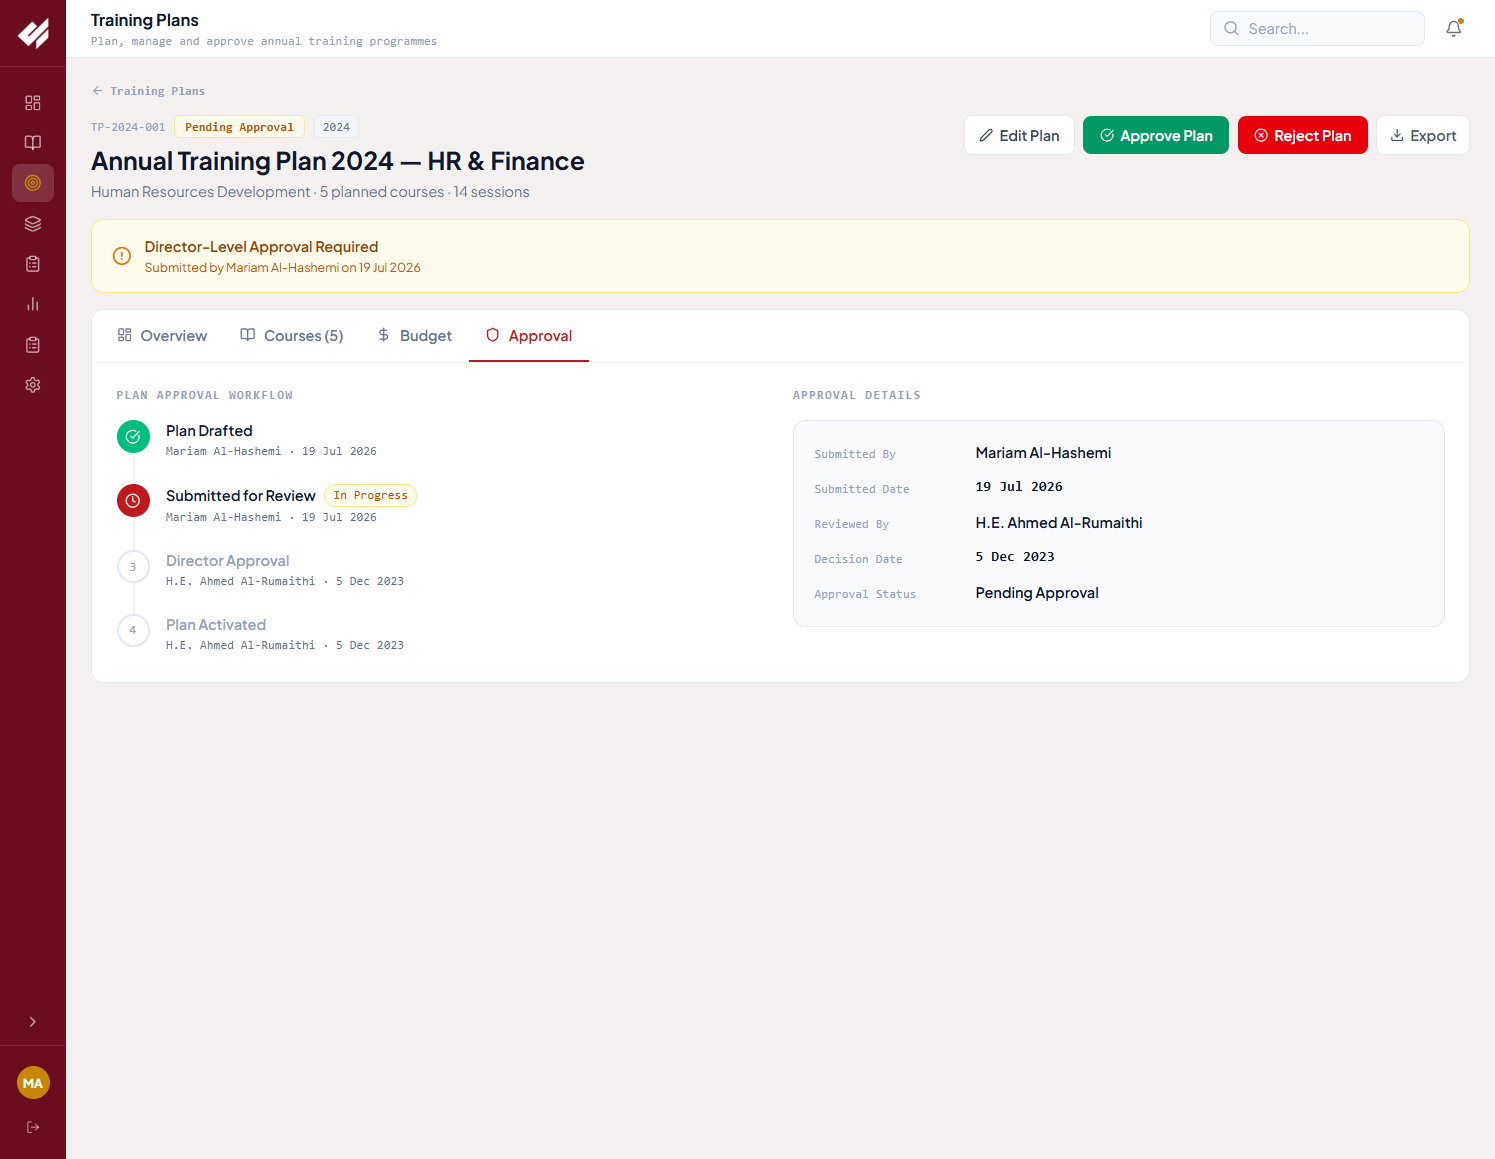Open the stacked layers icon in the sidebar
This screenshot has width=1495, height=1159.
click(x=33, y=224)
